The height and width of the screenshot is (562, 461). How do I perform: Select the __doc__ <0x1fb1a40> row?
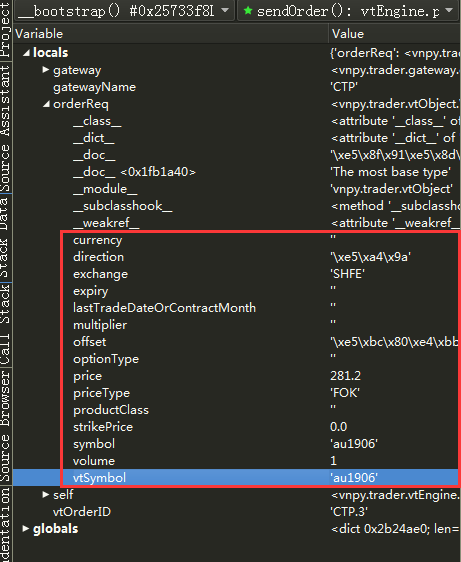tap(237, 172)
